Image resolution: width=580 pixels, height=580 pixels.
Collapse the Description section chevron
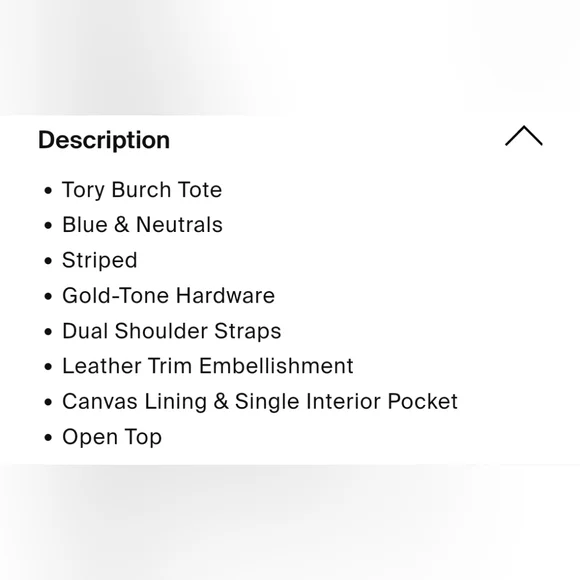(524, 136)
